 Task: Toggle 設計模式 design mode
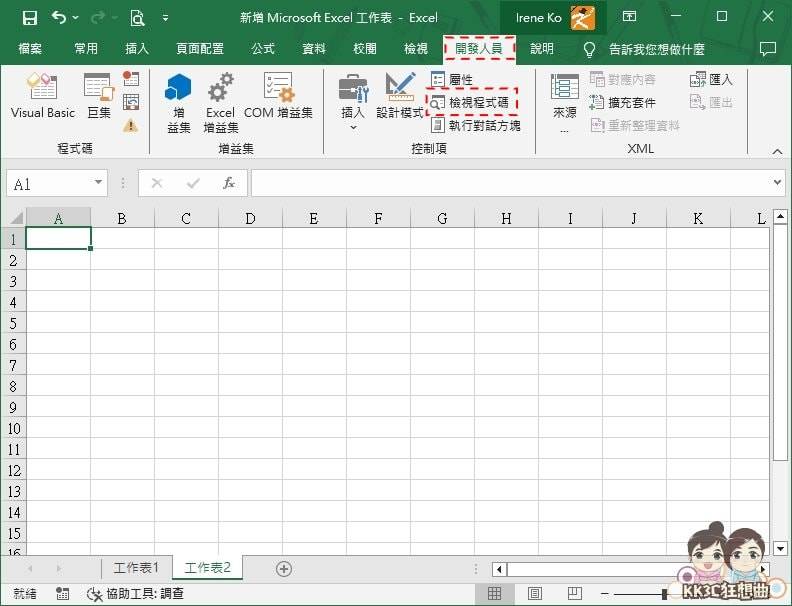400,96
